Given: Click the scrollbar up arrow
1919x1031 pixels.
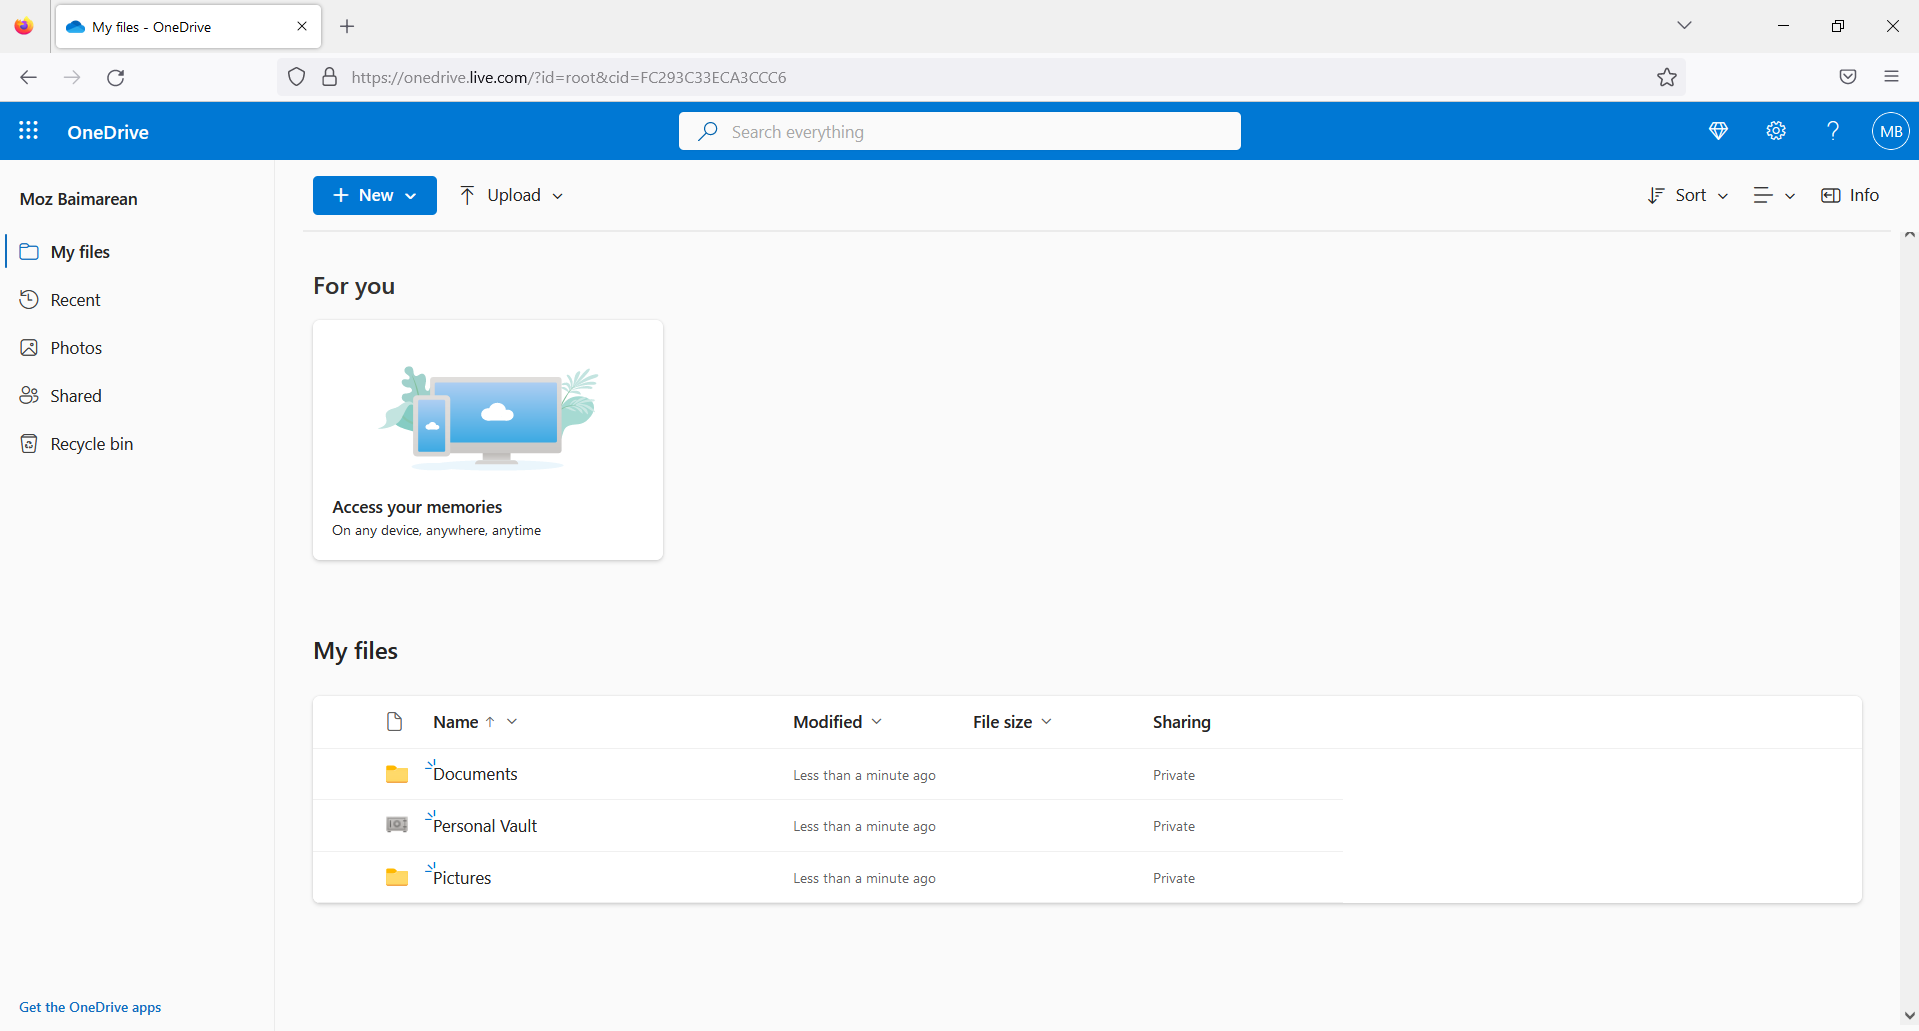Looking at the screenshot, I should tap(1909, 235).
